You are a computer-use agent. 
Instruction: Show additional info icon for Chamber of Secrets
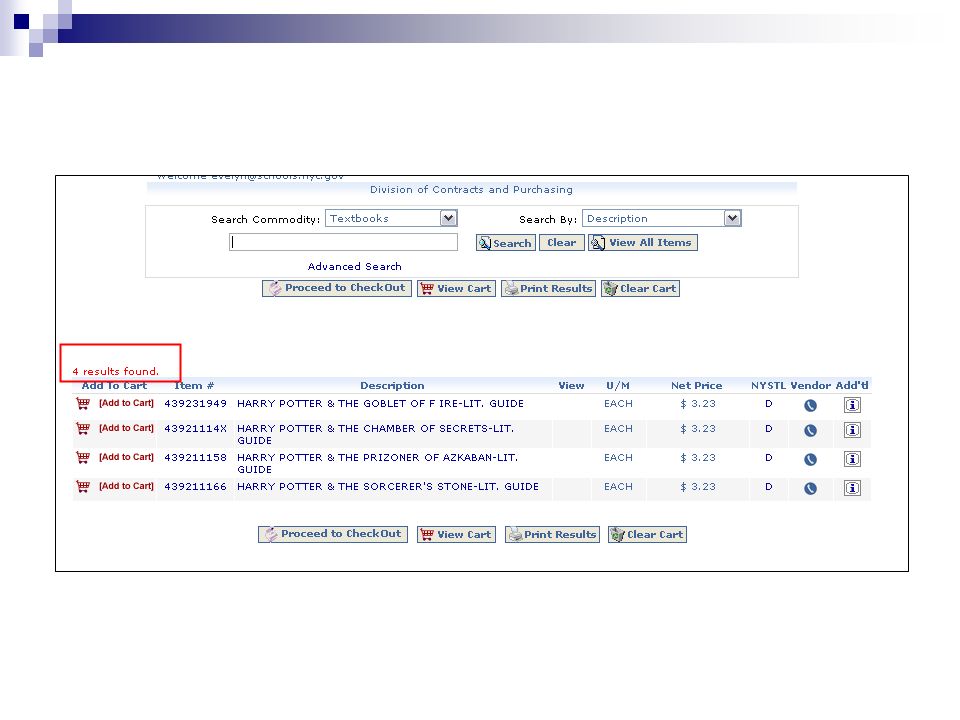(x=852, y=430)
